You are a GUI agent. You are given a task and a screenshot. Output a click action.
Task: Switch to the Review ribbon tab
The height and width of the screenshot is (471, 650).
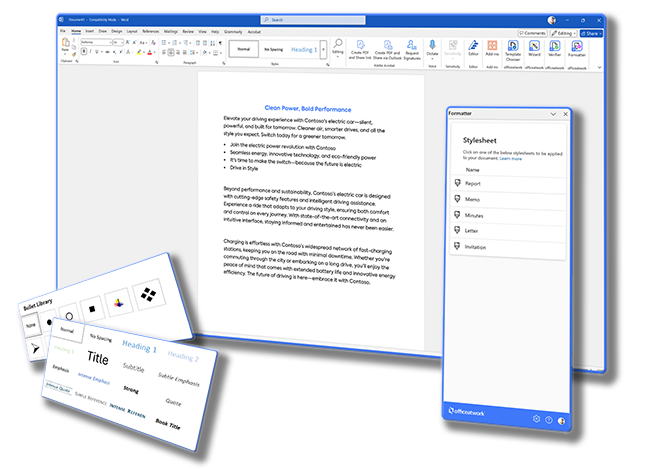coord(188,32)
